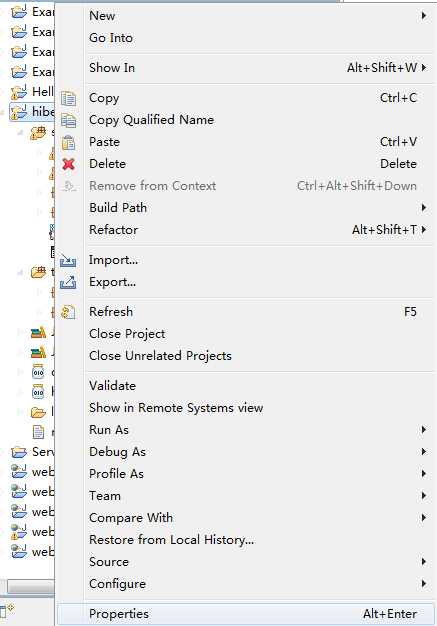The image size is (437, 626).
Task: Open Properties at the menu bottom
Action: [245, 614]
